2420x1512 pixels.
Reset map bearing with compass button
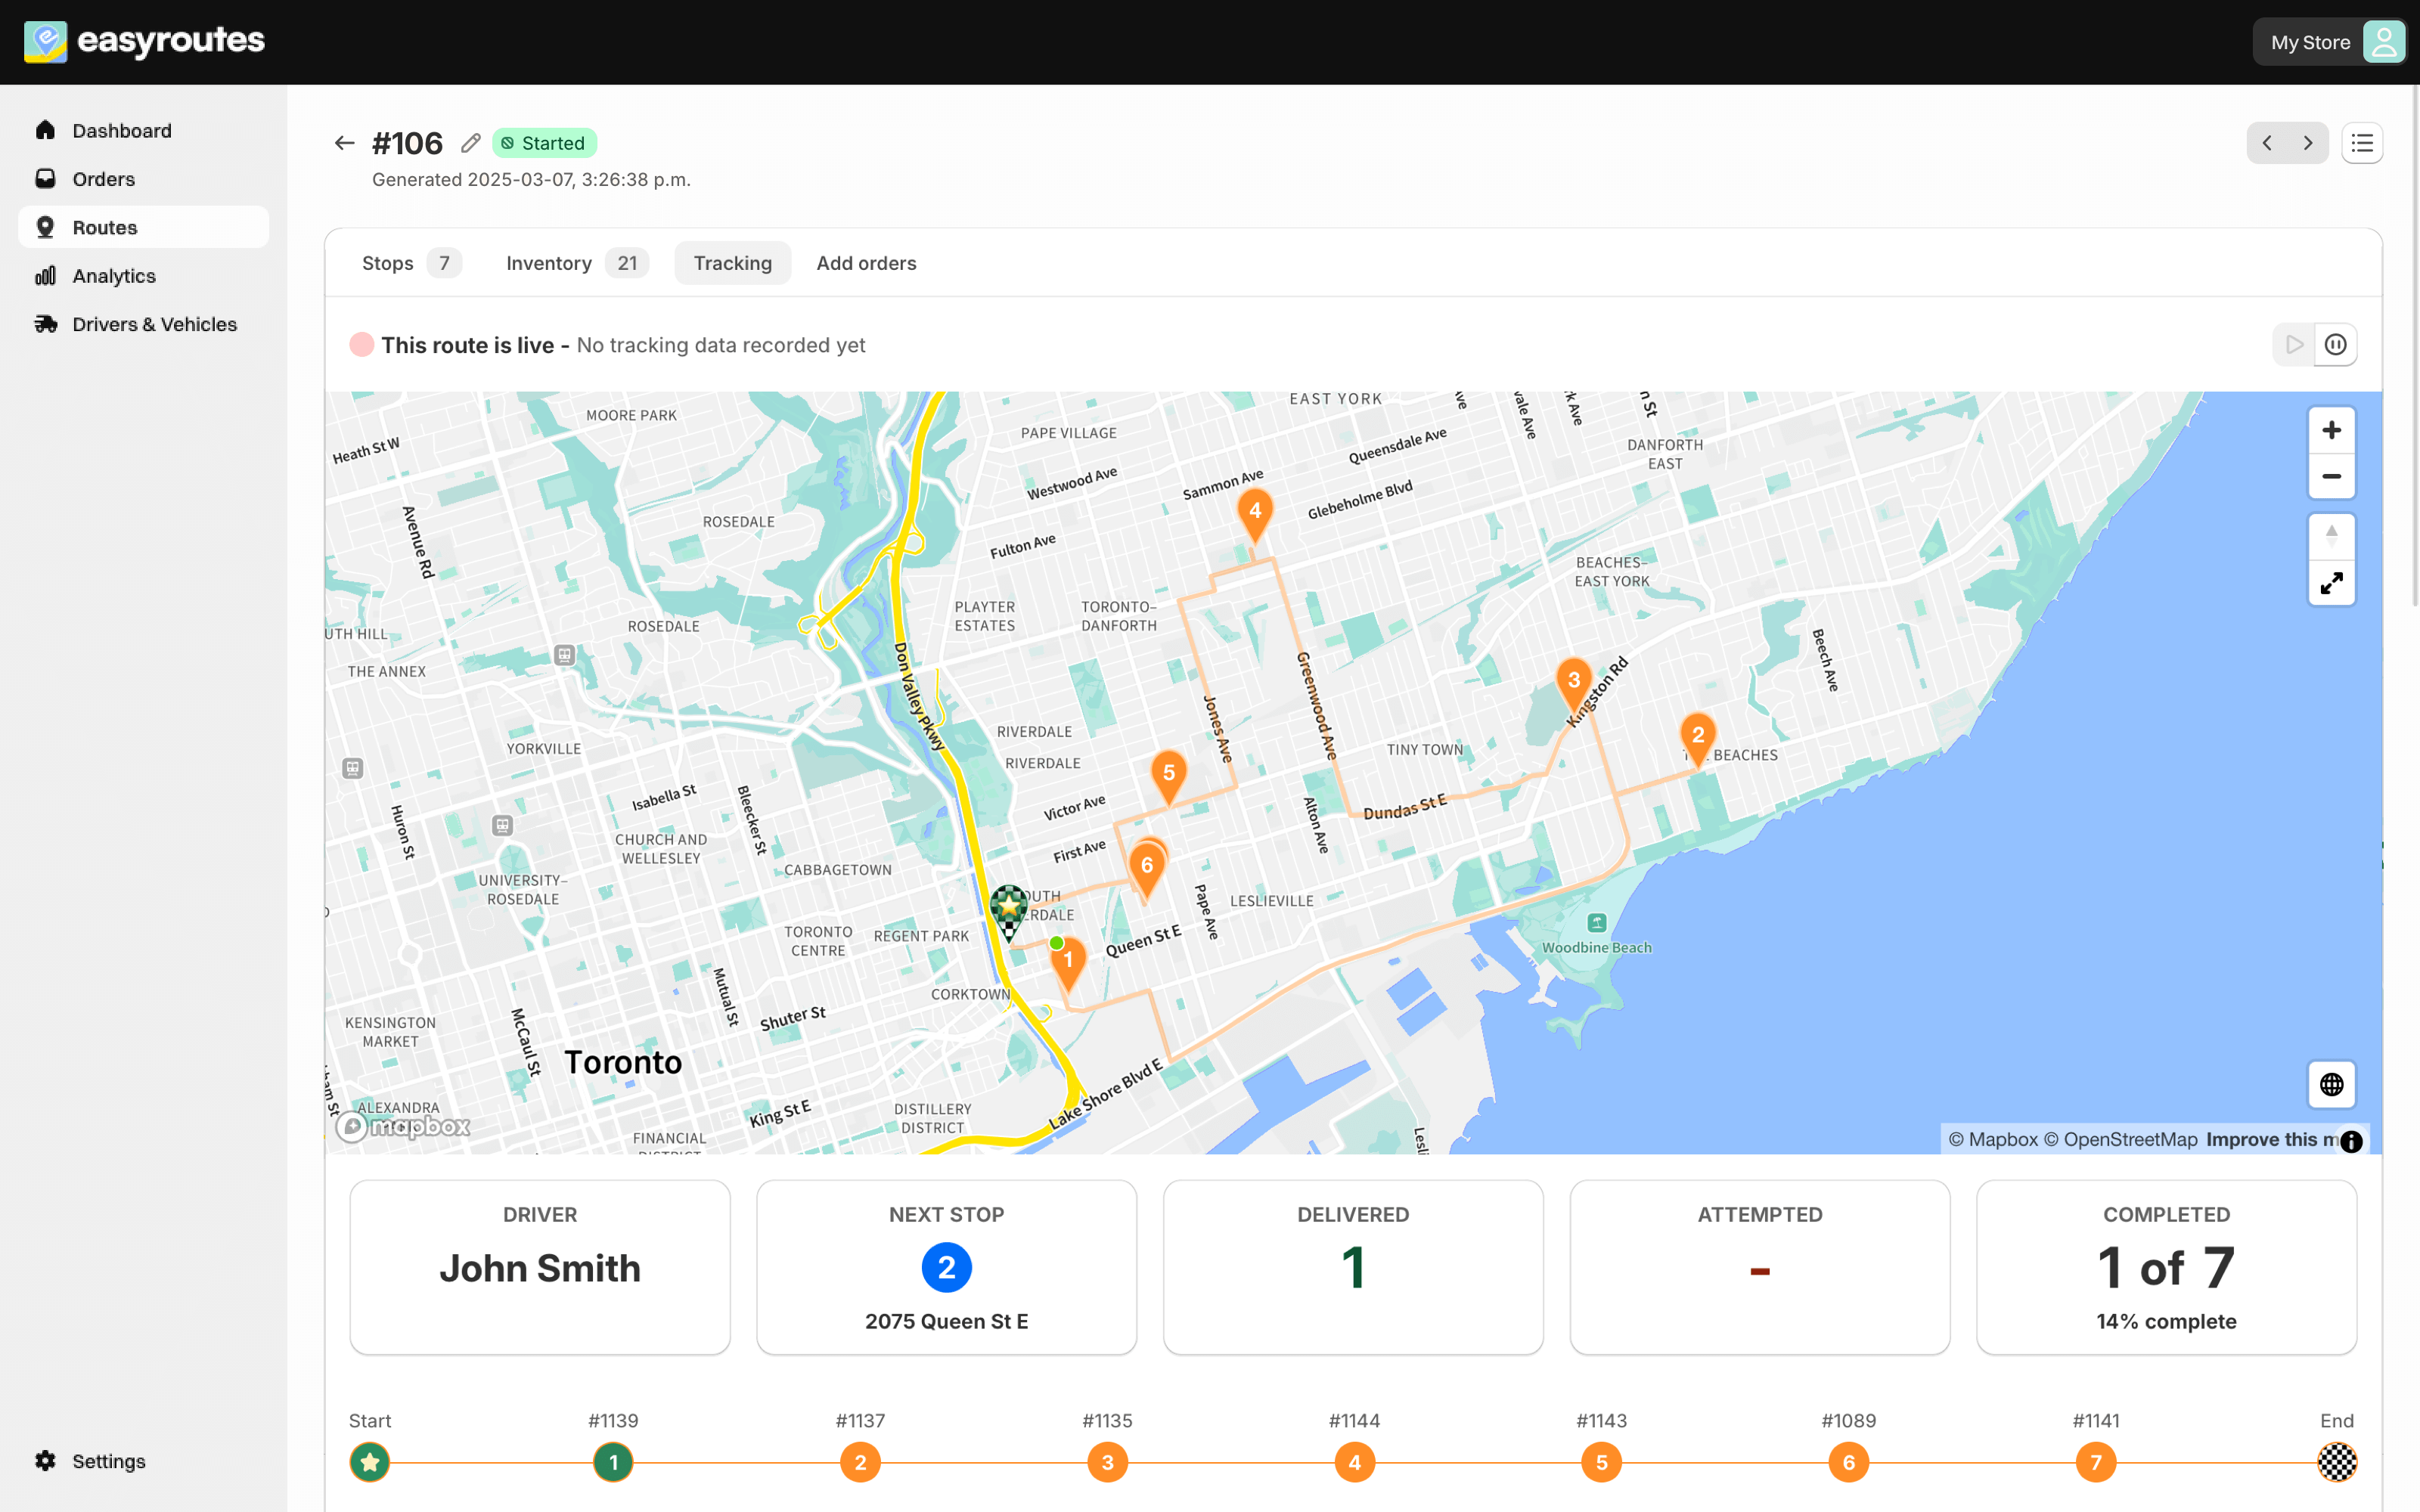pyautogui.click(x=2331, y=535)
